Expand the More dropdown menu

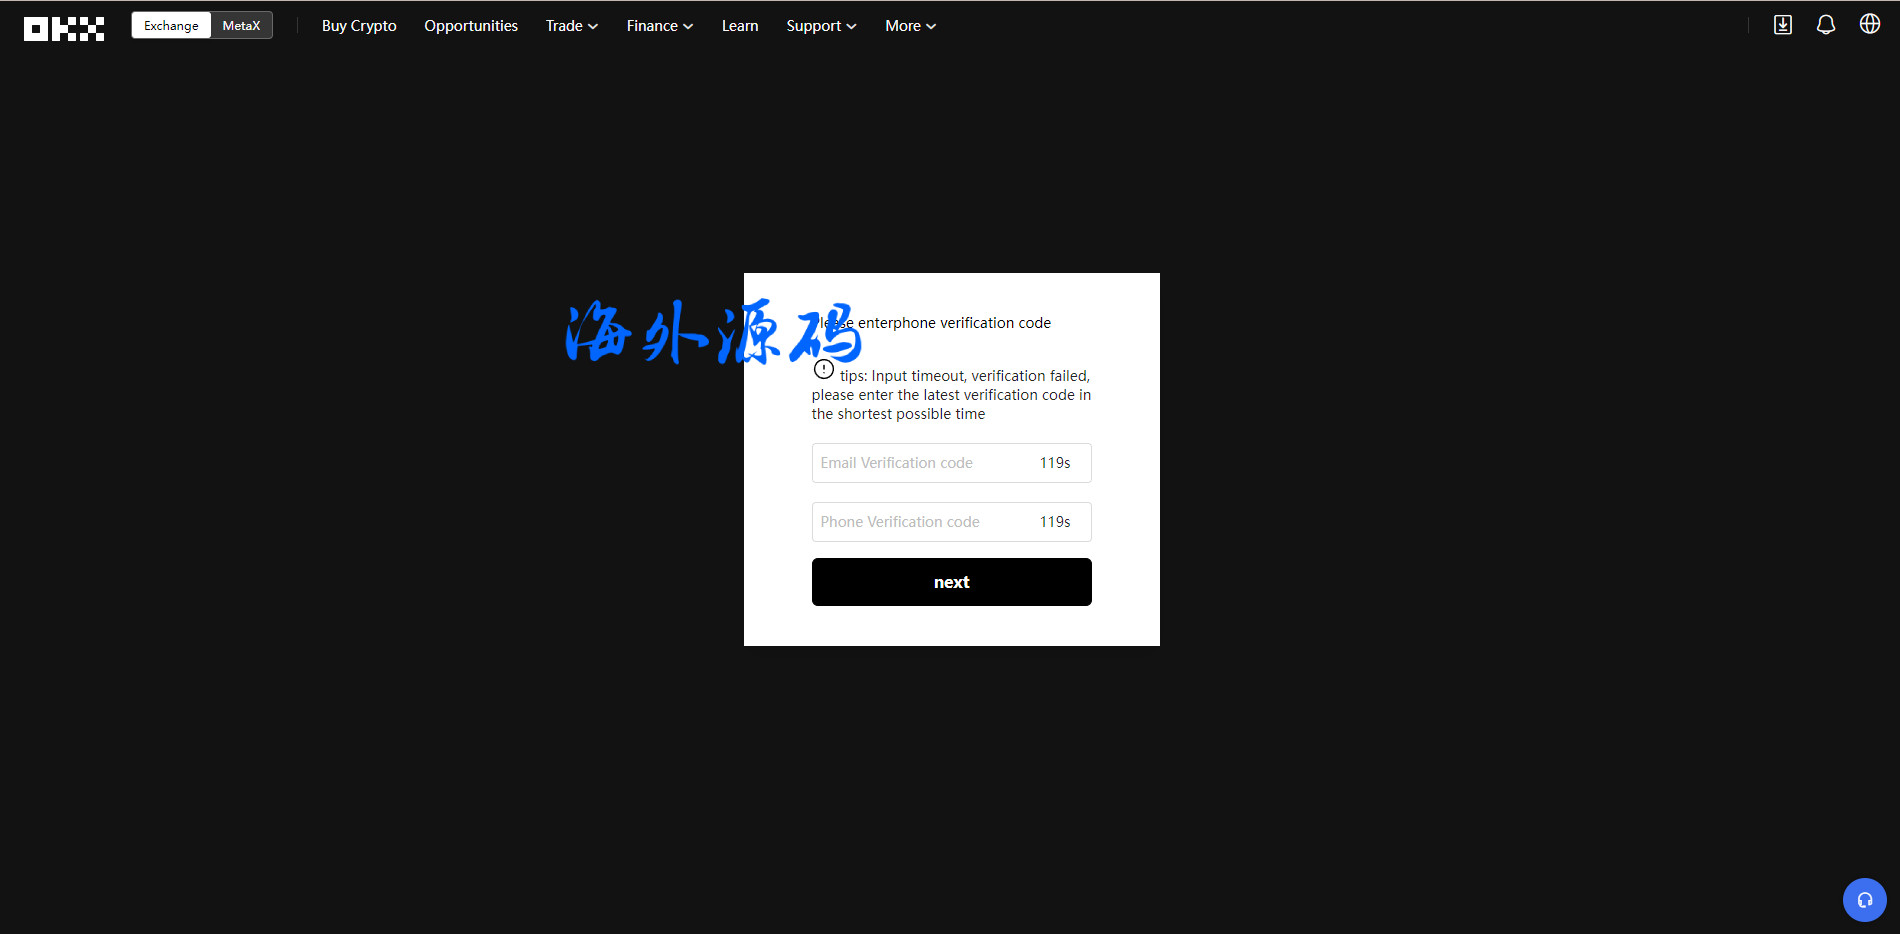point(910,26)
